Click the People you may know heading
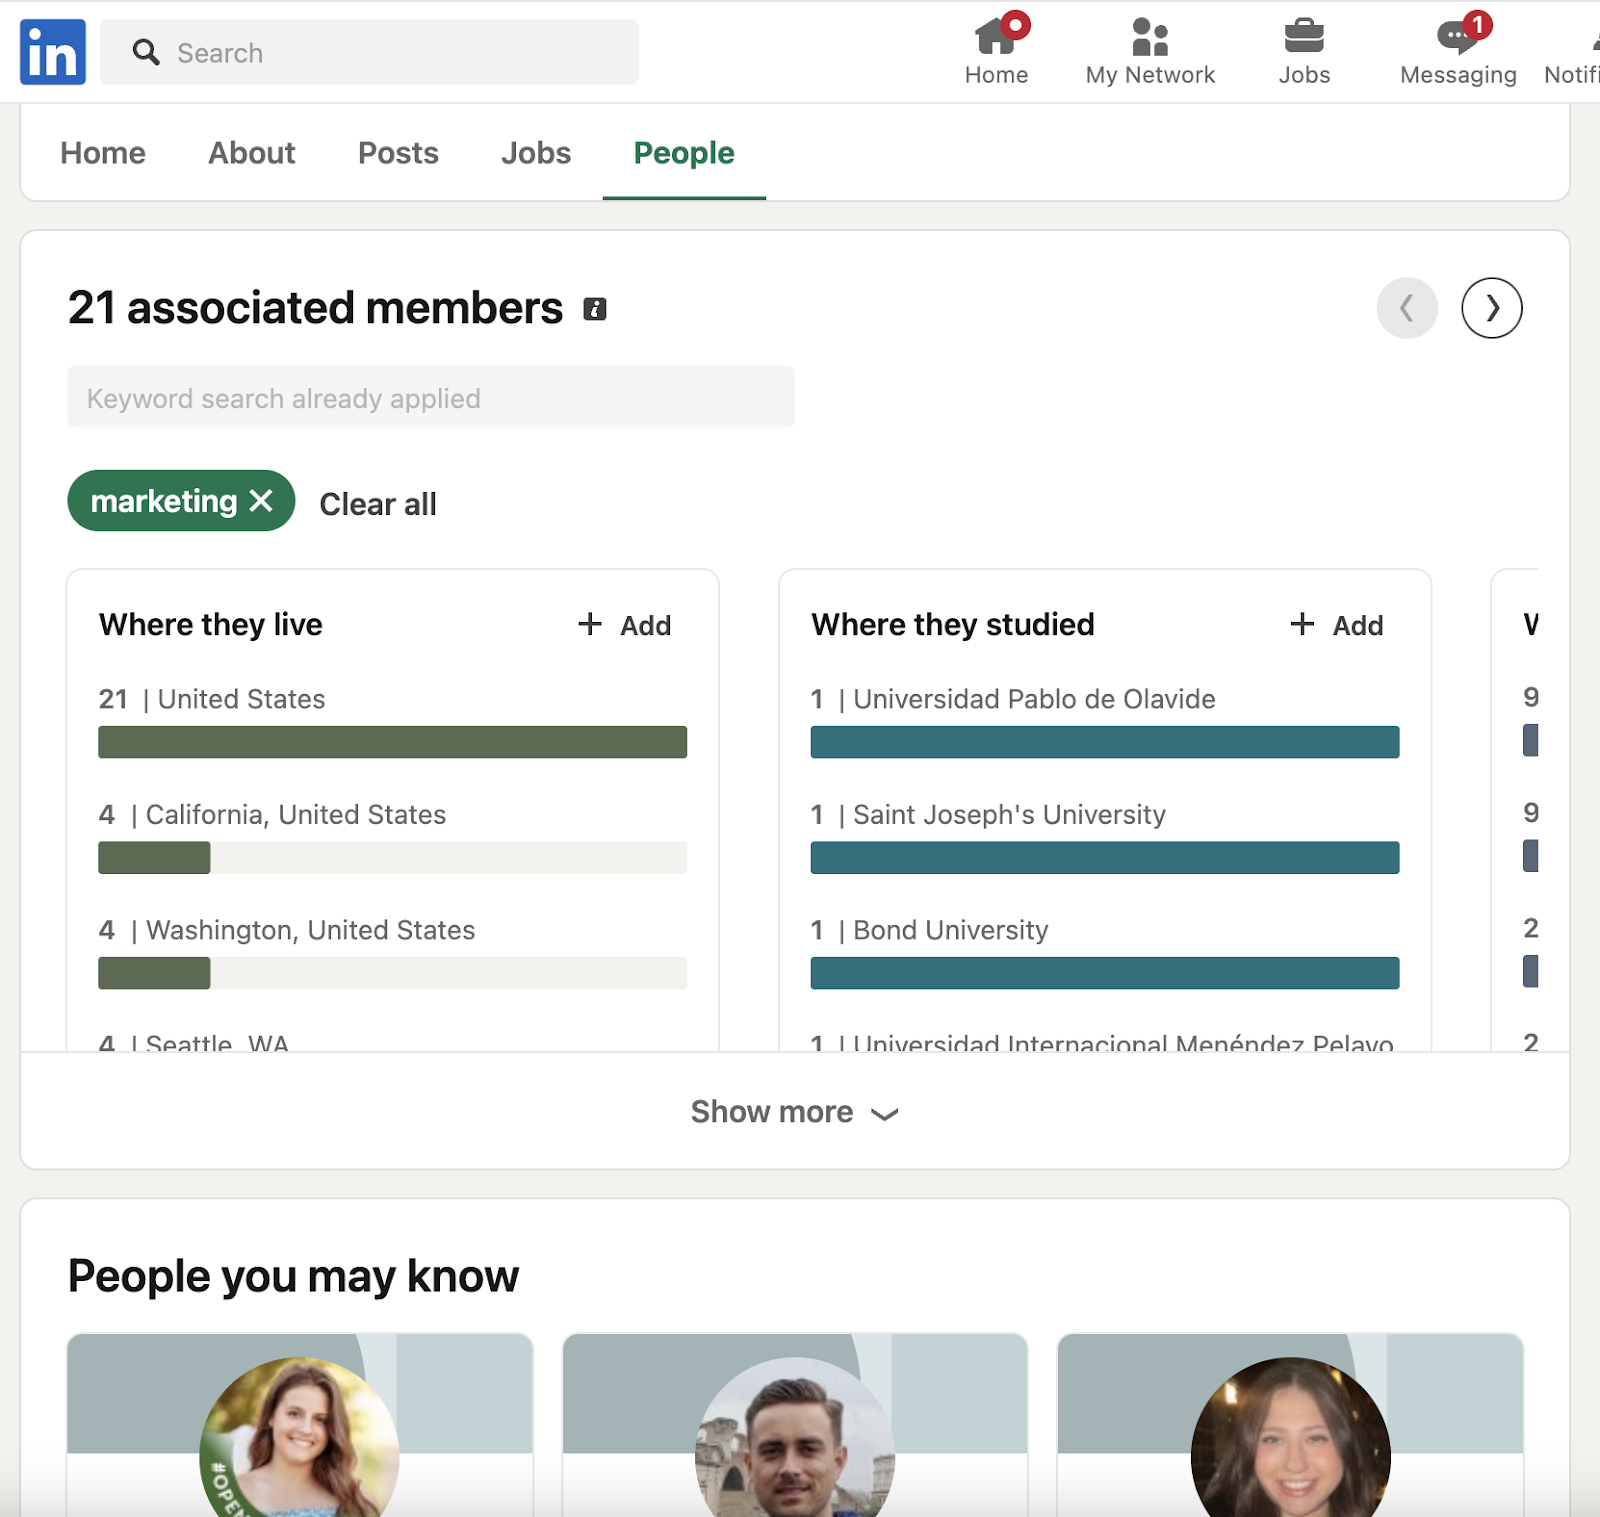 point(293,1276)
